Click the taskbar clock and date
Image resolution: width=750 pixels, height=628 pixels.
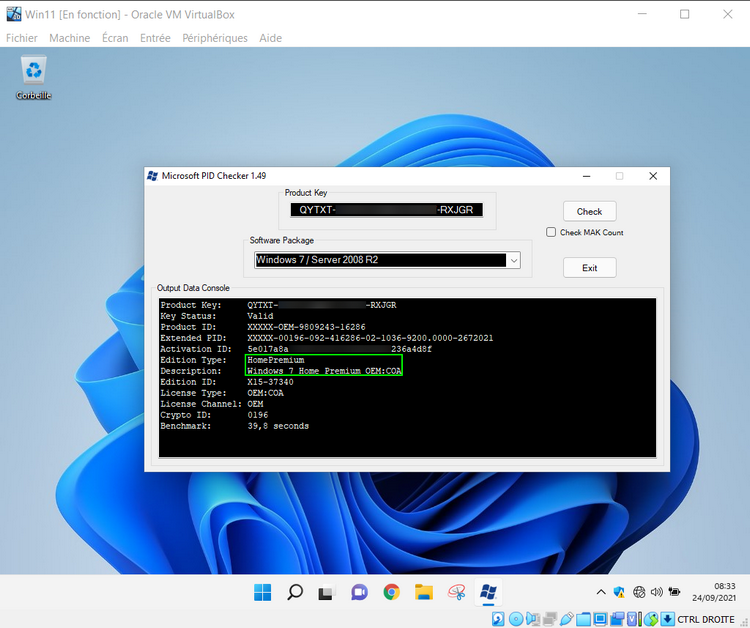coord(714,592)
